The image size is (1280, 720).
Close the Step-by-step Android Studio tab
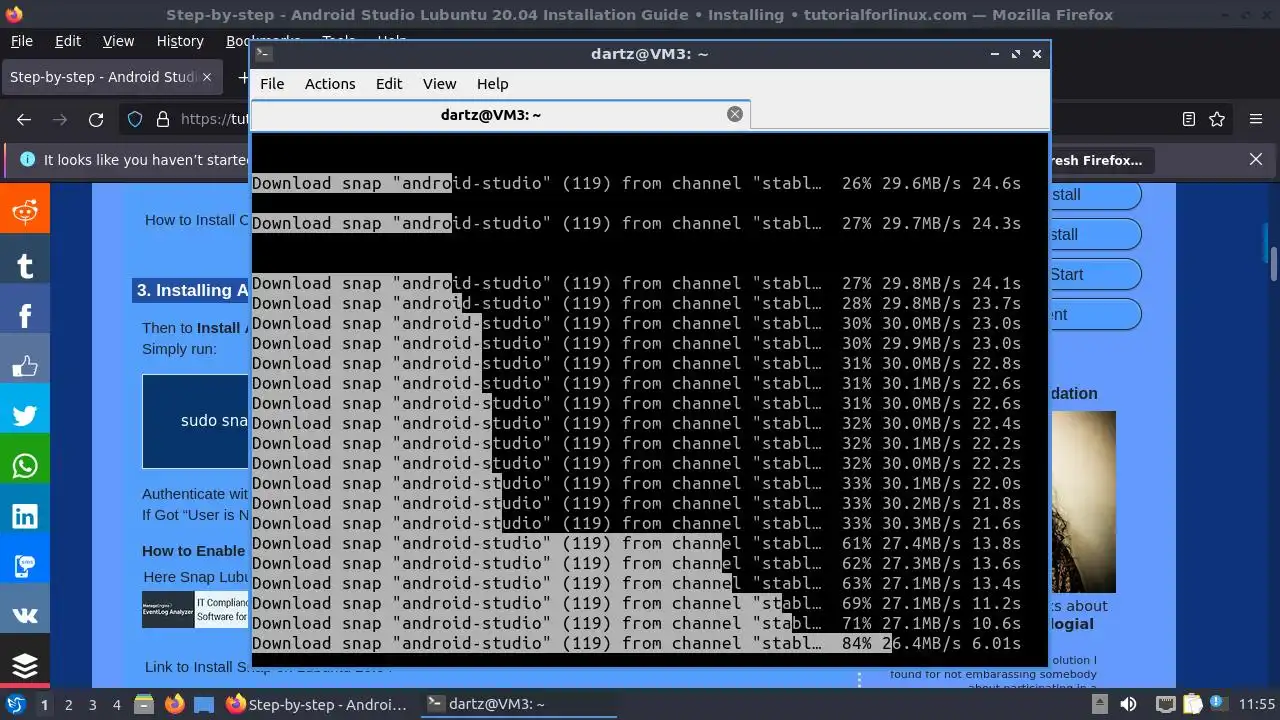coord(207,77)
